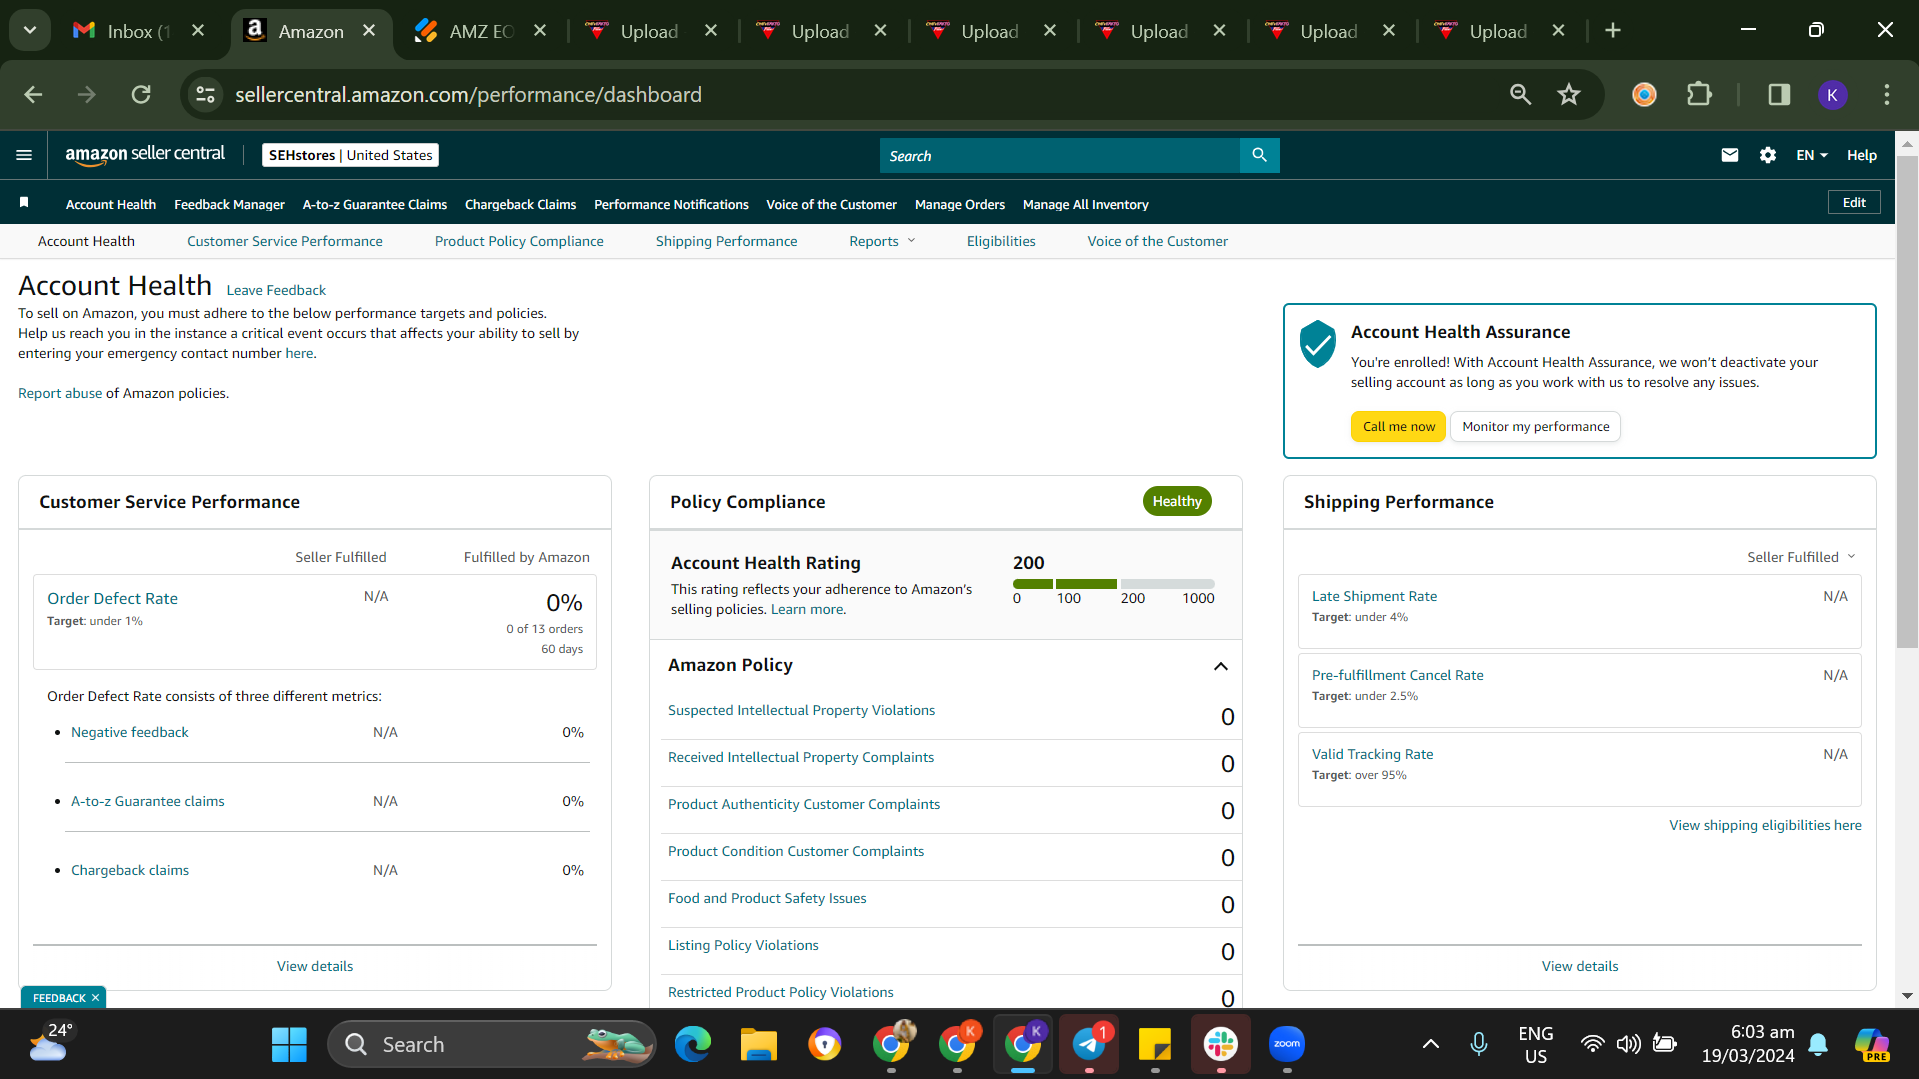Open Suspected Intellectual Property Violations link
The width and height of the screenshot is (1919, 1079).
click(801, 710)
